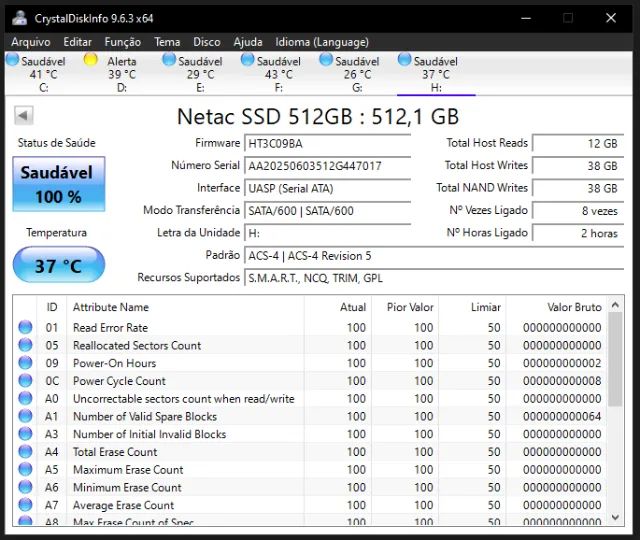Click the Letra da Unidade field
The width and height of the screenshot is (640, 540).
click(x=328, y=233)
